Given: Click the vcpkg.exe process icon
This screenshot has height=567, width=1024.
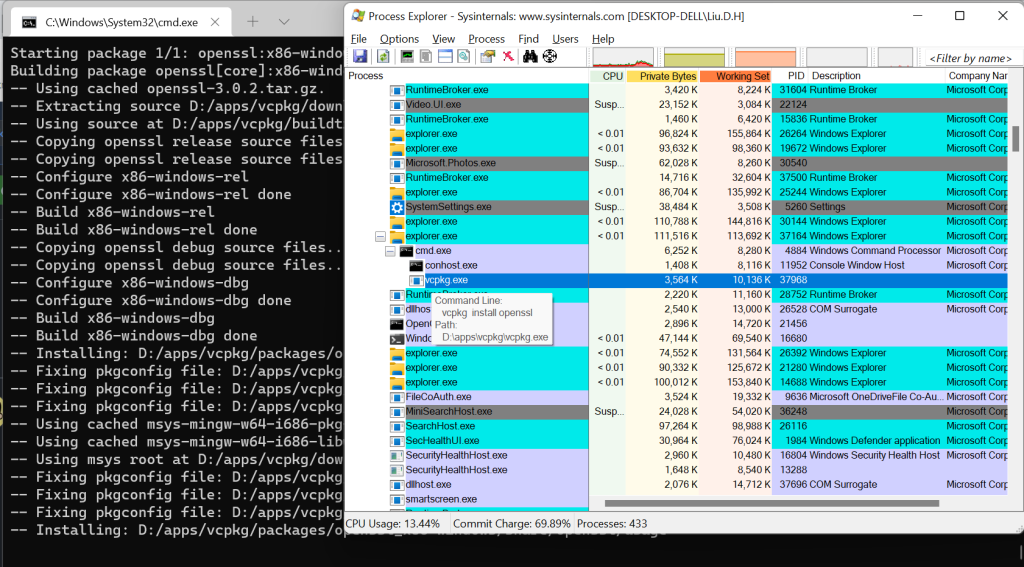Looking at the screenshot, I should pos(417,280).
